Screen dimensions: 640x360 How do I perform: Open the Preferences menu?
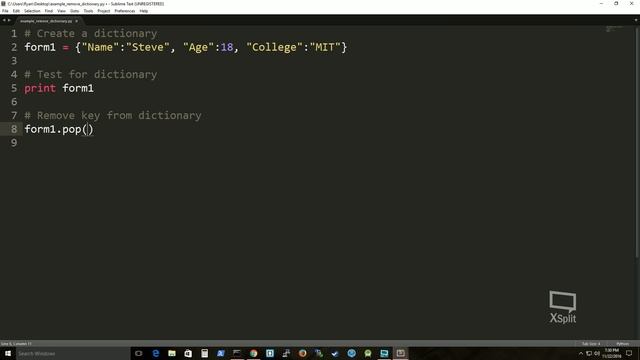(124, 11)
